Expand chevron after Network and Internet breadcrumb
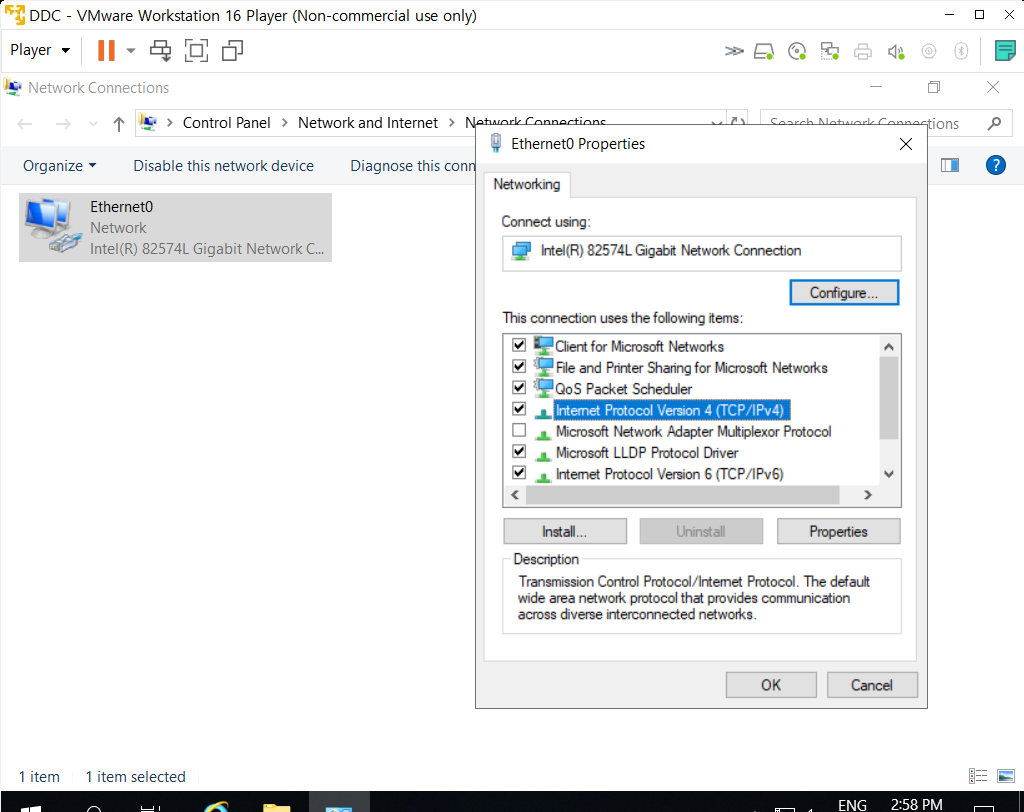The height and width of the screenshot is (812, 1024). (451, 123)
